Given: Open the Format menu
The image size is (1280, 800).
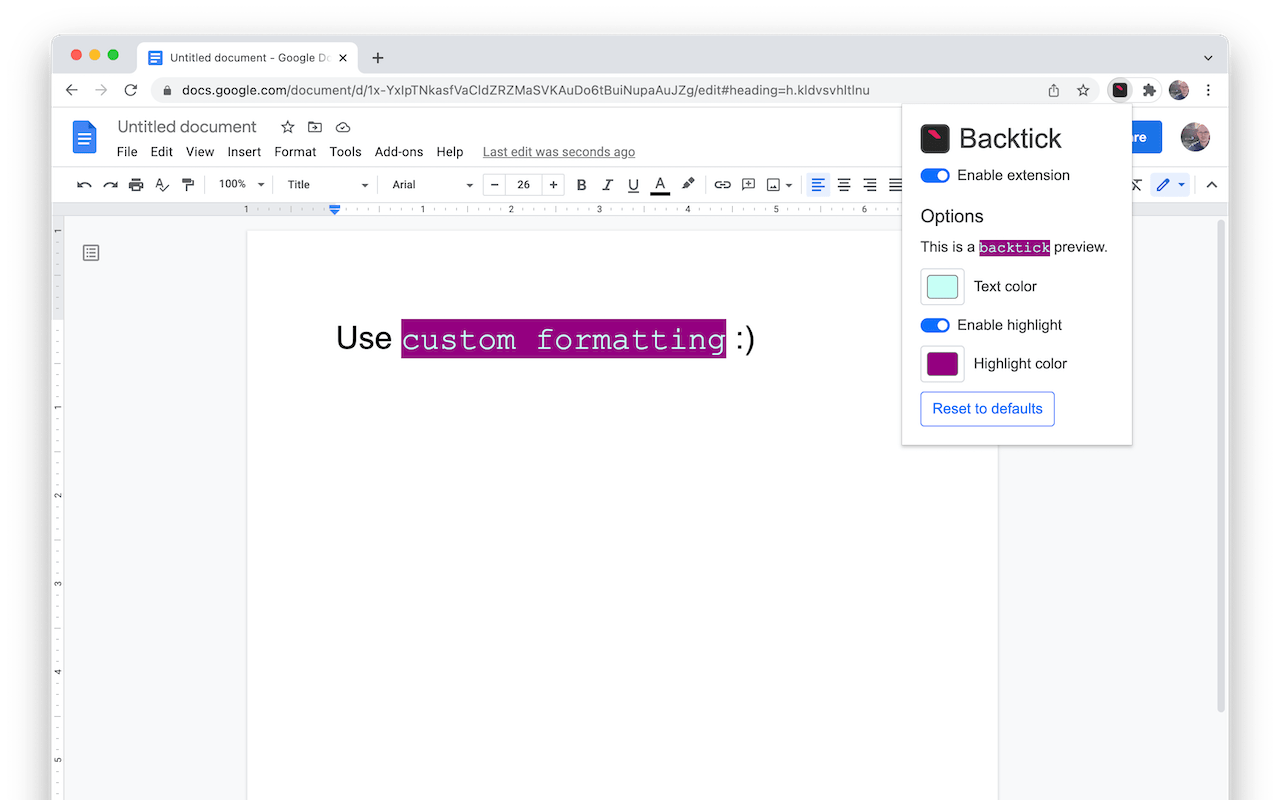Looking at the screenshot, I should coord(295,152).
